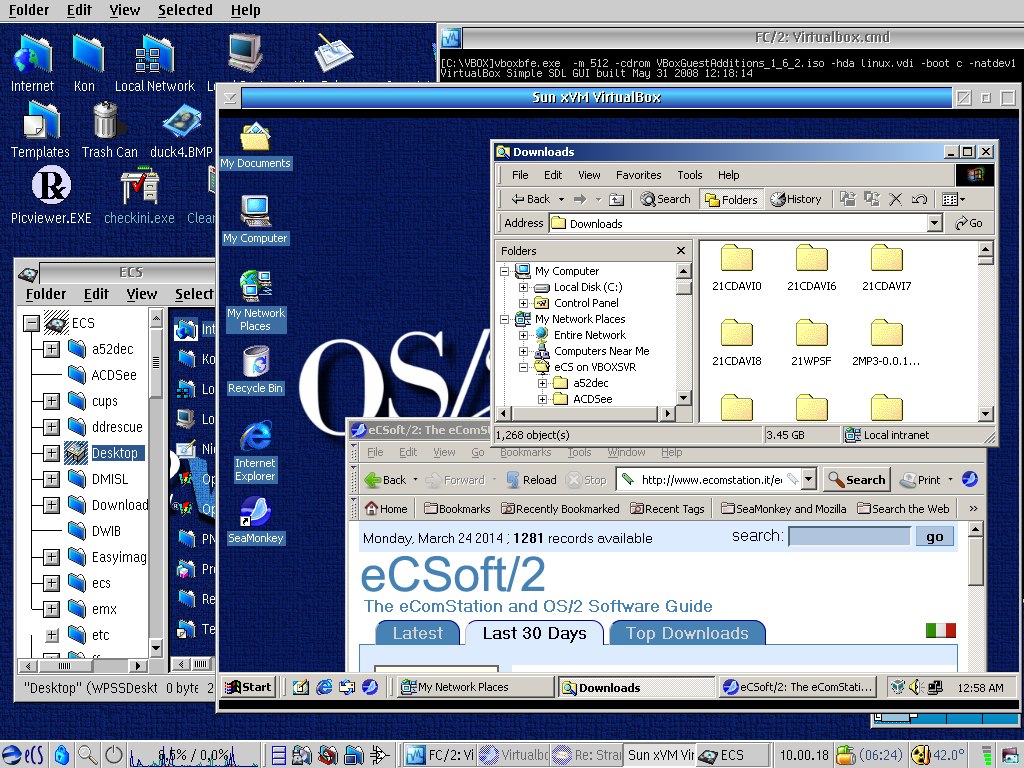Toggle the Folders pane button in Downloads
1024x768 pixels.
[731, 199]
